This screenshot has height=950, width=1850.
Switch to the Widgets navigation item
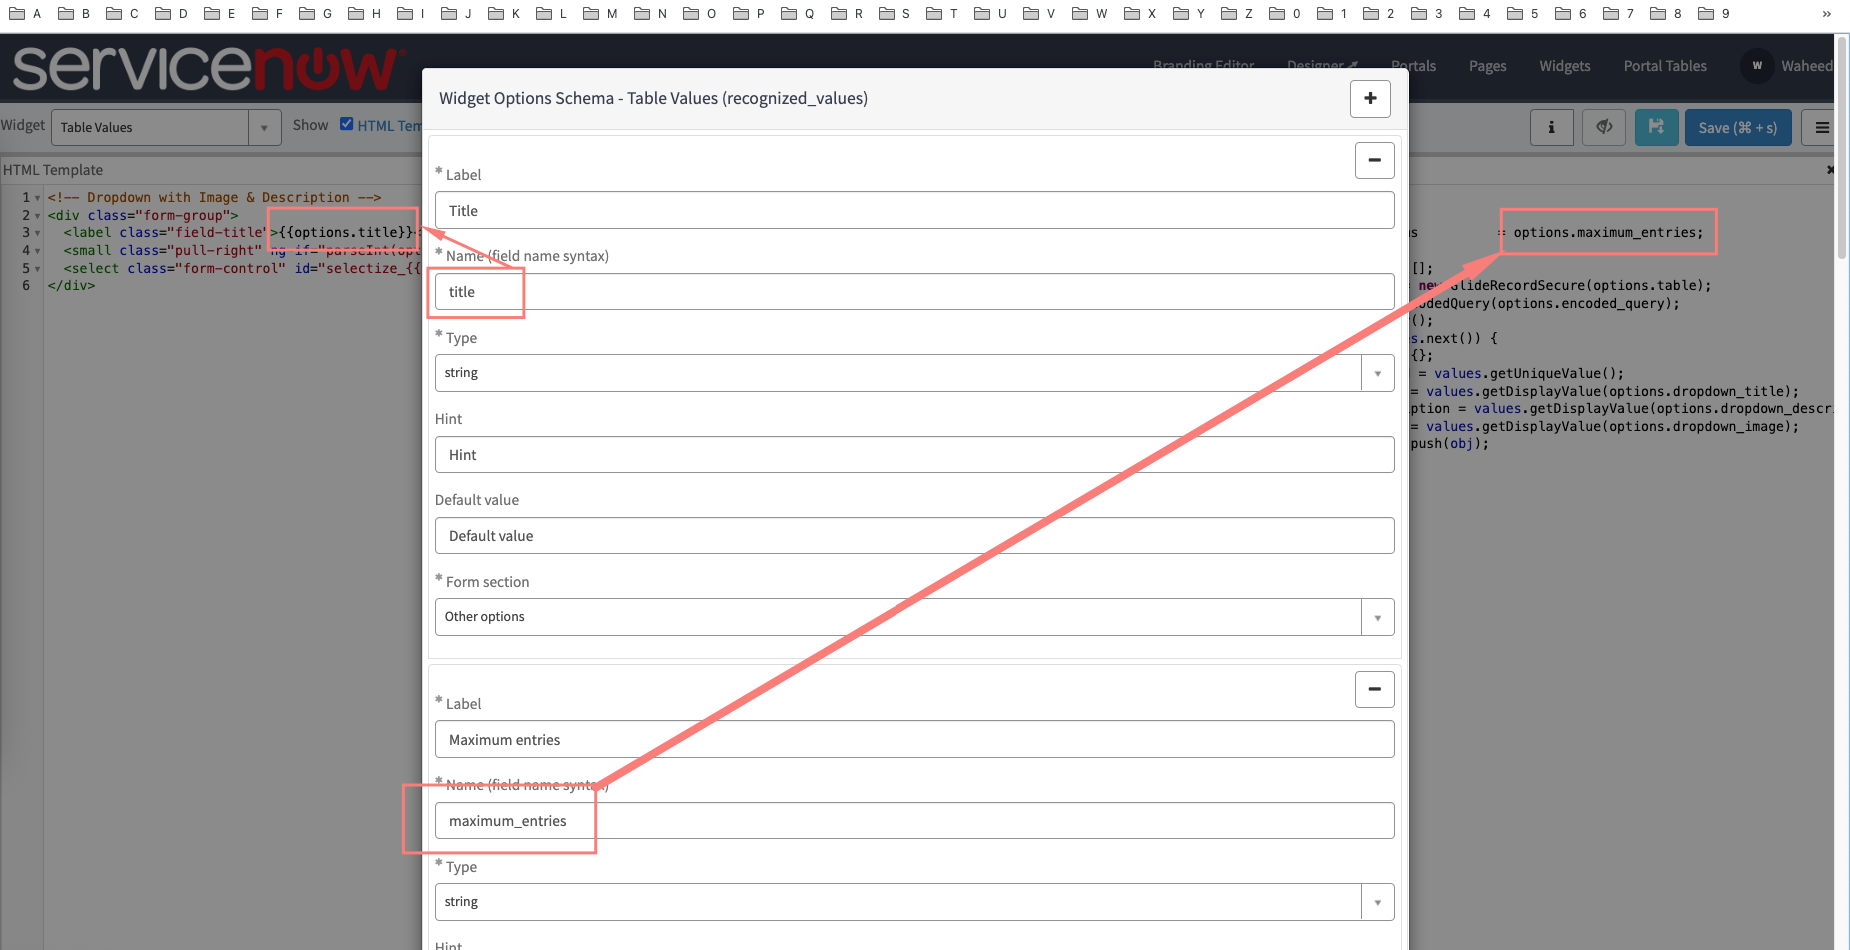point(1564,66)
